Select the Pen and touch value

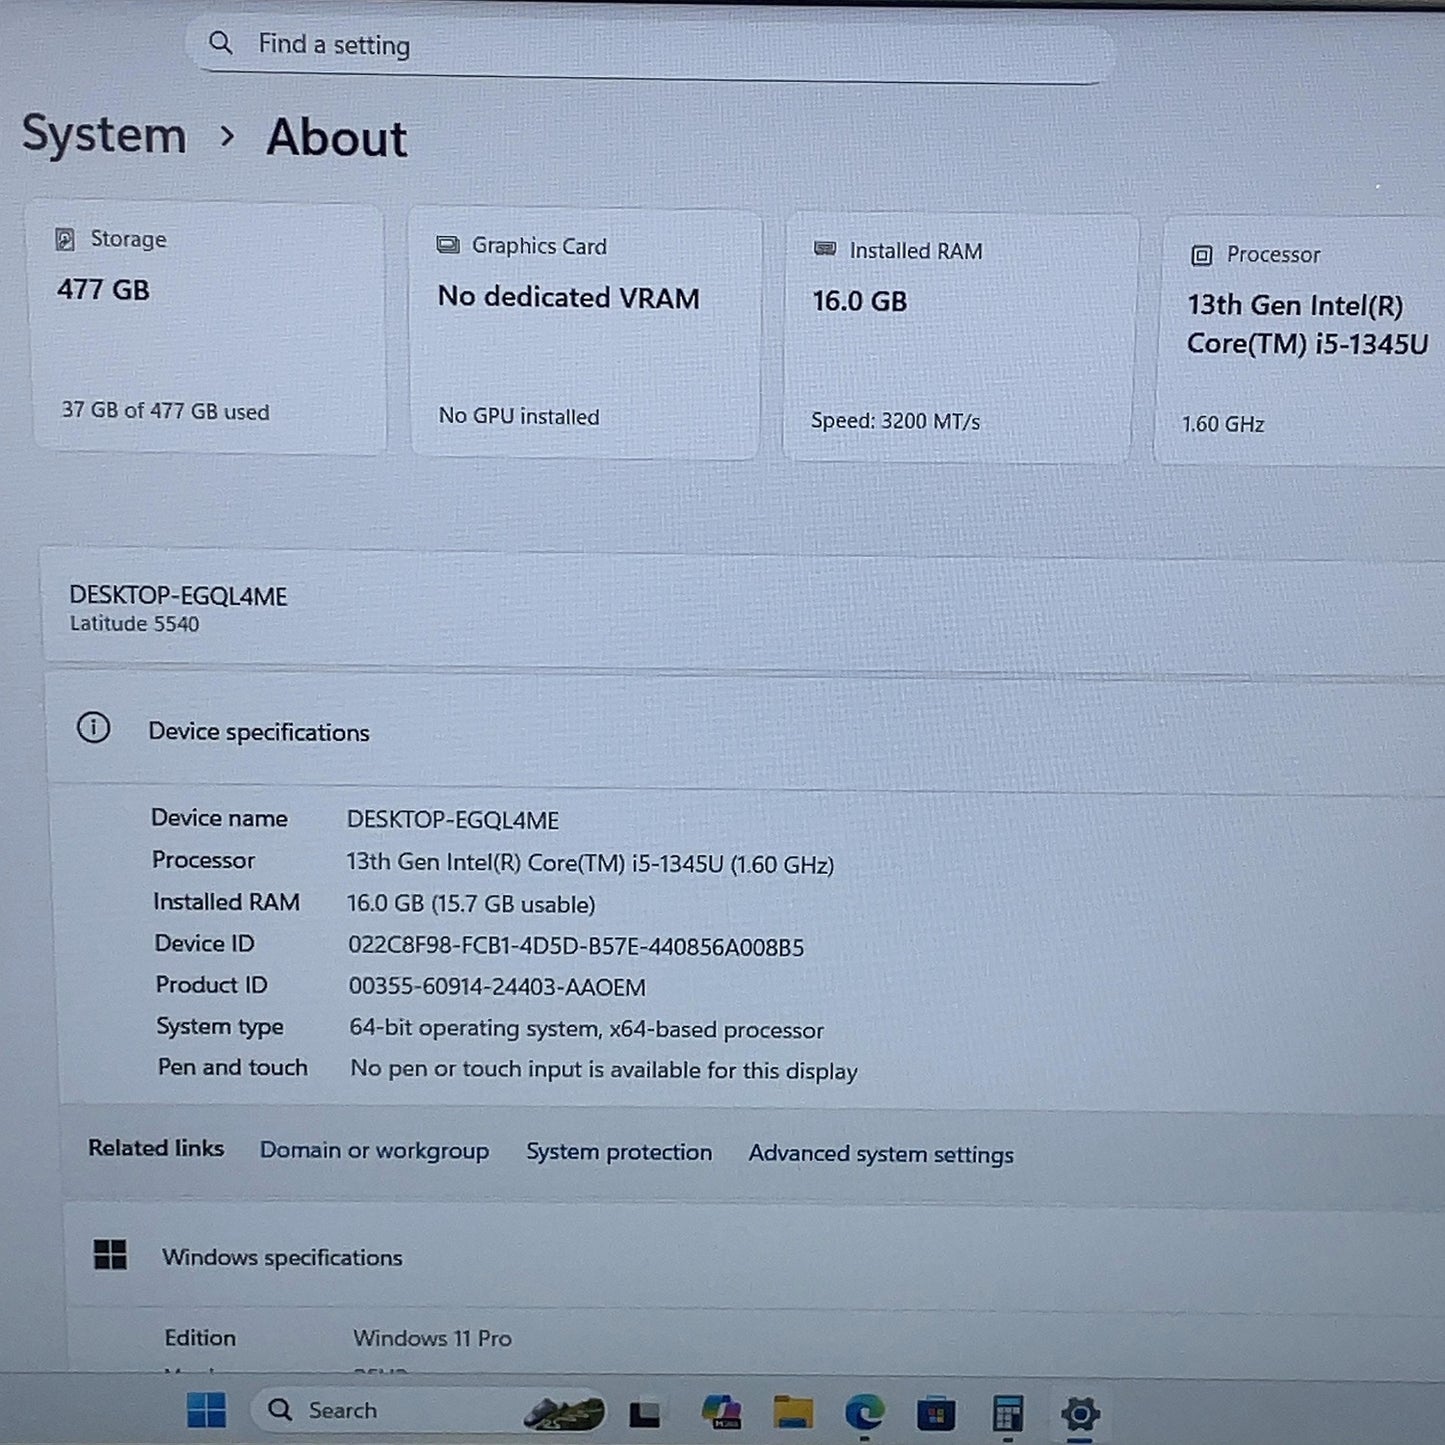(x=604, y=1070)
